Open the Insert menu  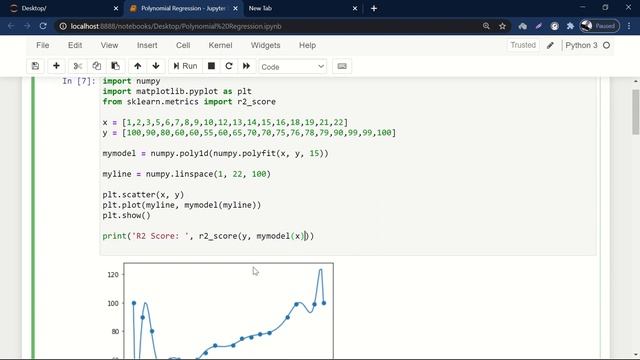point(147,45)
